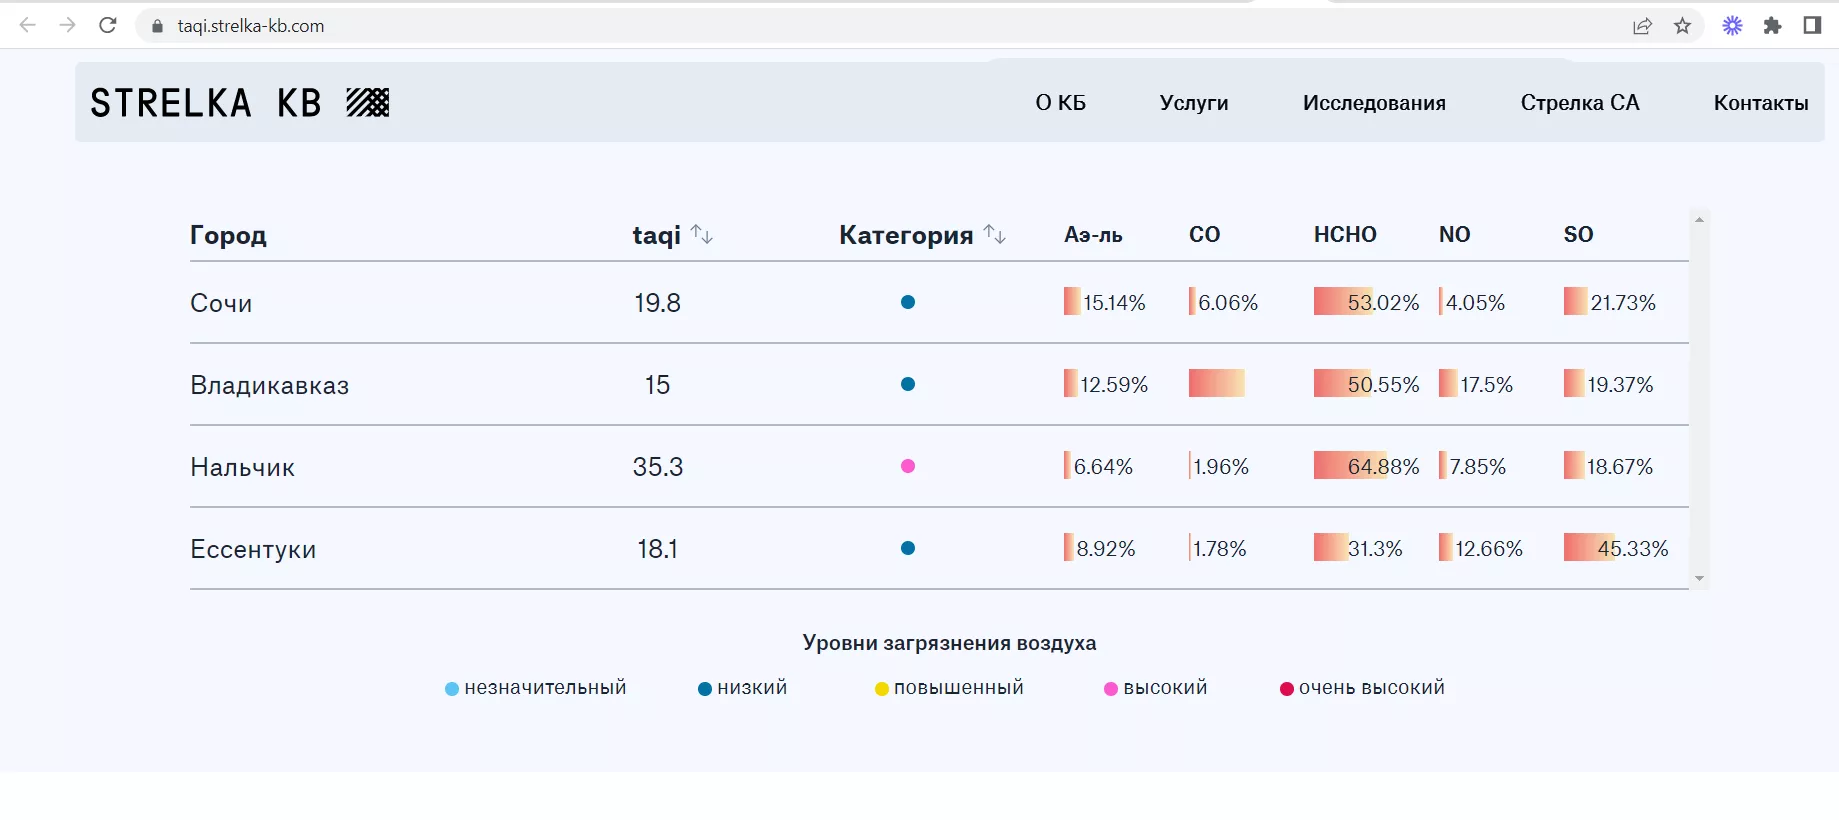Reload the page with refresh icon
This screenshot has width=1839, height=820.
click(108, 26)
